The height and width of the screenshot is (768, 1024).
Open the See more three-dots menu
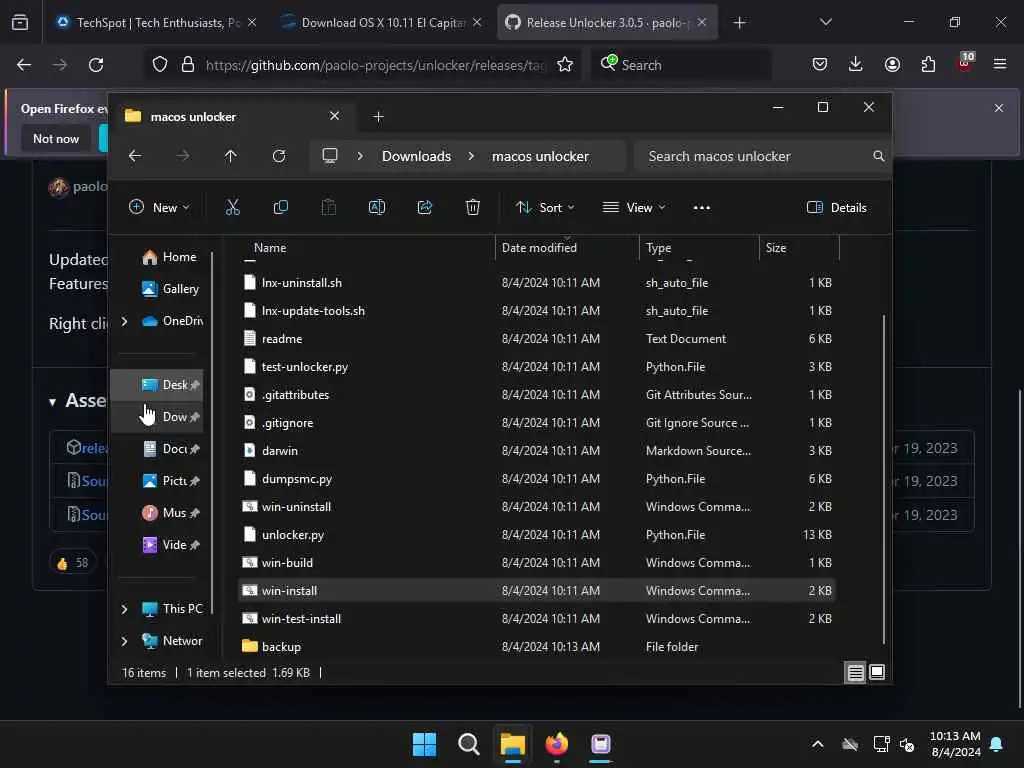click(701, 208)
